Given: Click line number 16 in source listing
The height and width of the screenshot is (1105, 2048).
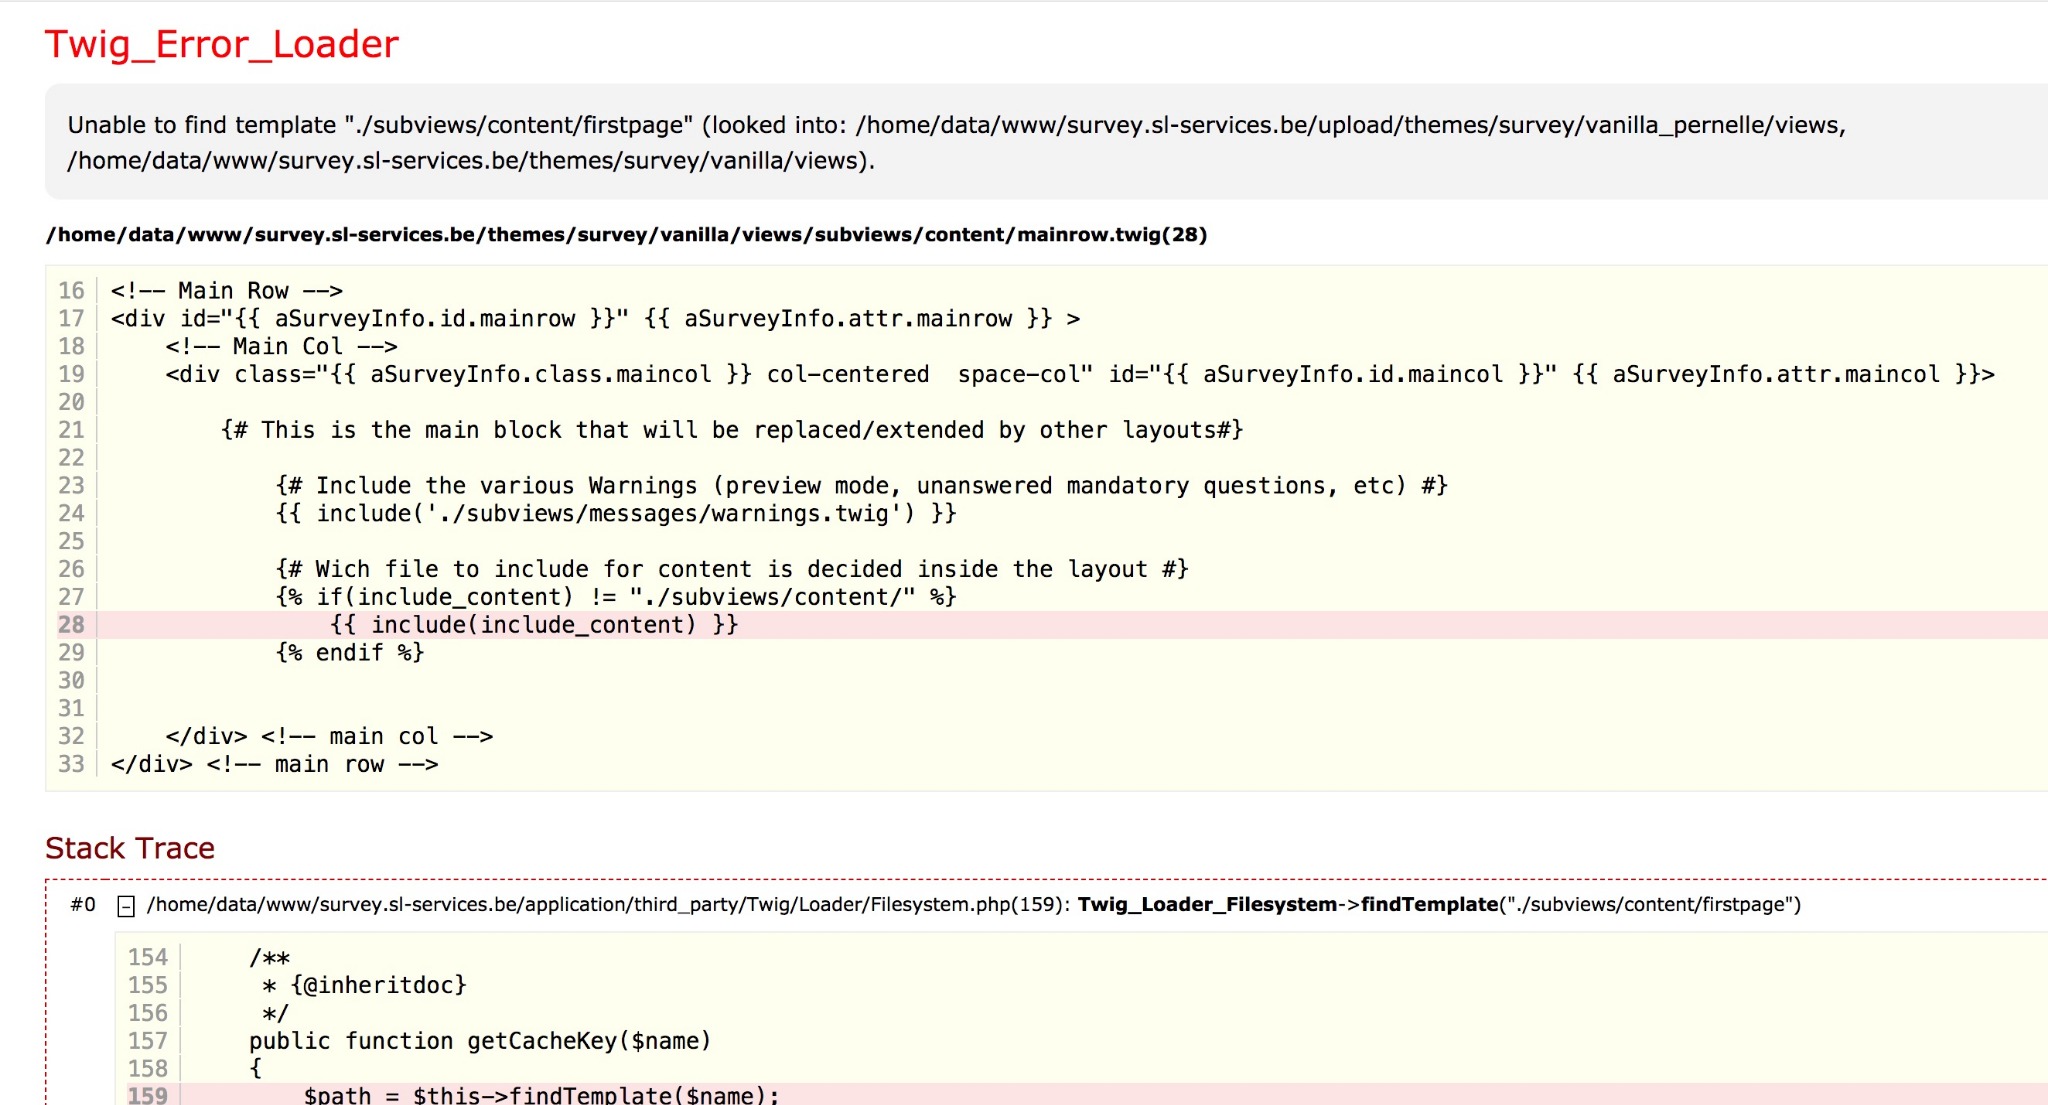Looking at the screenshot, I should (71, 290).
